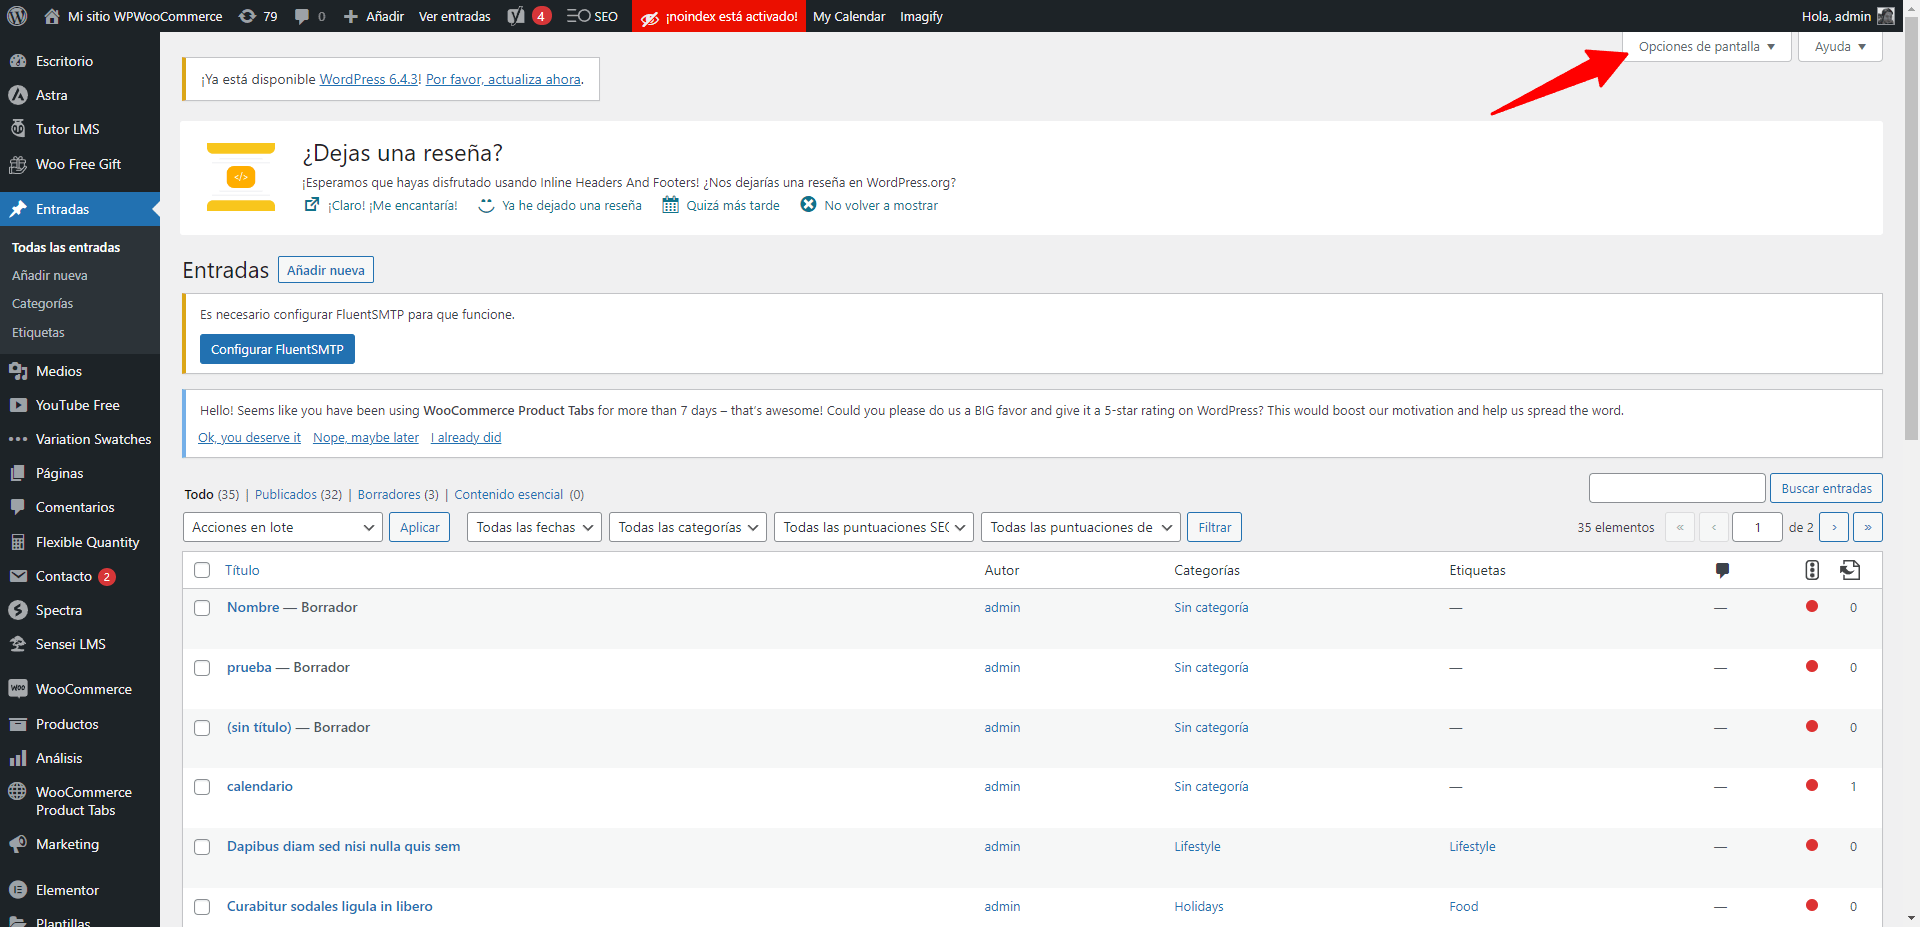Open the Acciones en lote dropdown
Image resolution: width=1920 pixels, height=927 pixels.
[x=283, y=527]
